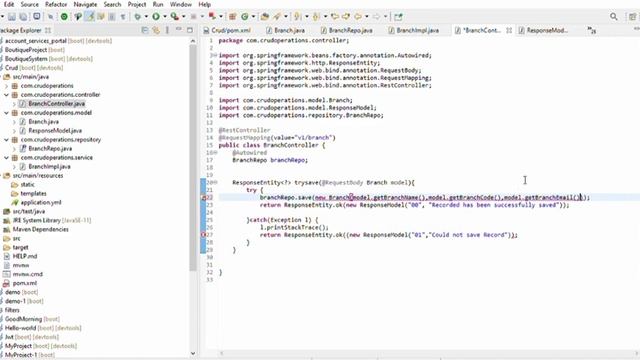Click the Forward navigation arrow icon
This screenshot has width=640, height=360.
pos(377,17)
